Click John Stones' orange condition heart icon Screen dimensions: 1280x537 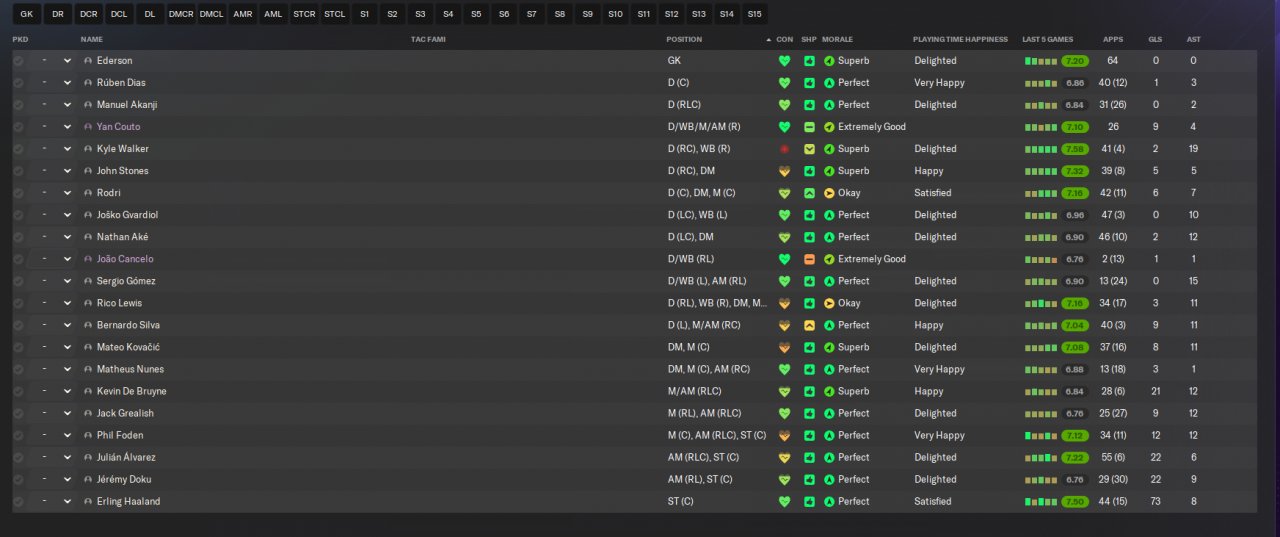click(784, 171)
